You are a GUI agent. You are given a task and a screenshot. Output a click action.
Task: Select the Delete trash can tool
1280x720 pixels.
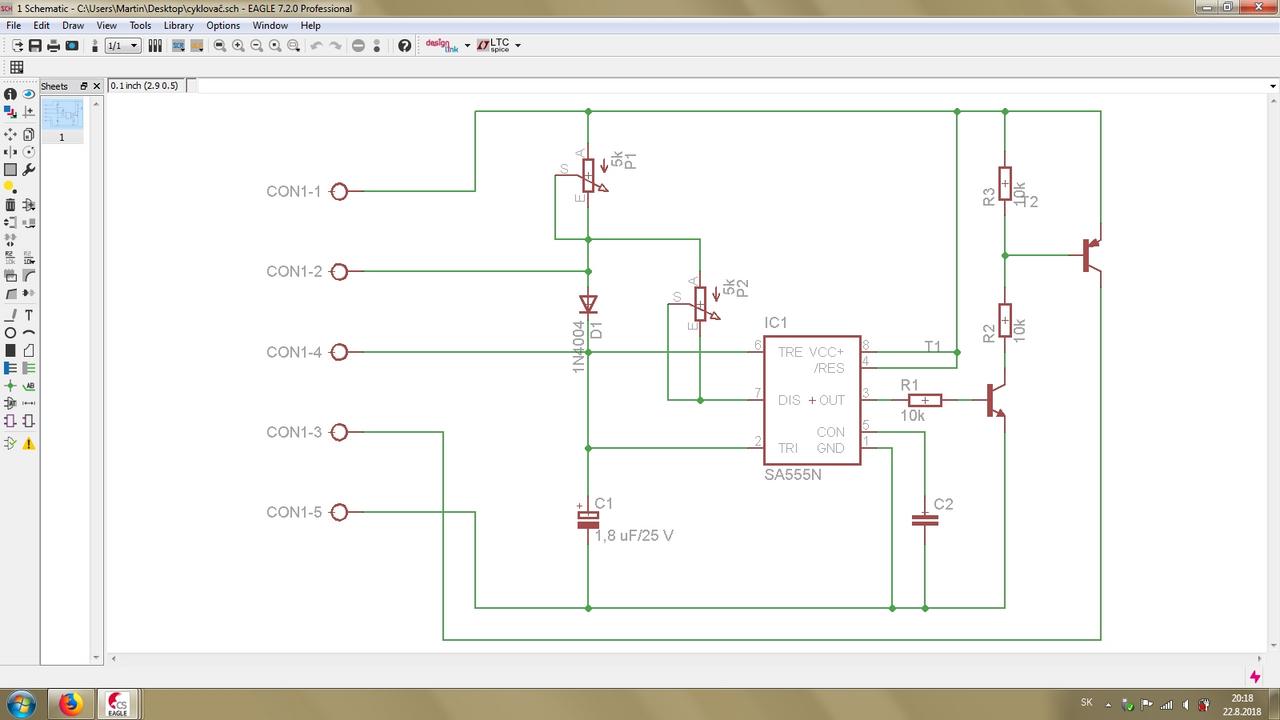click(x=10, y=205)
